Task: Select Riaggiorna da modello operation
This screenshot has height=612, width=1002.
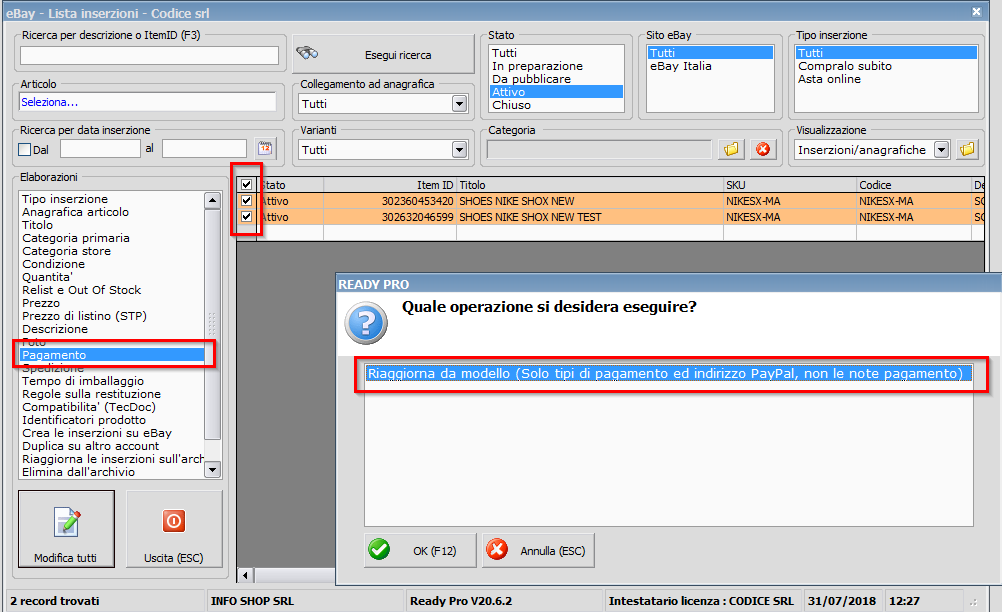Action: [669, 374]
